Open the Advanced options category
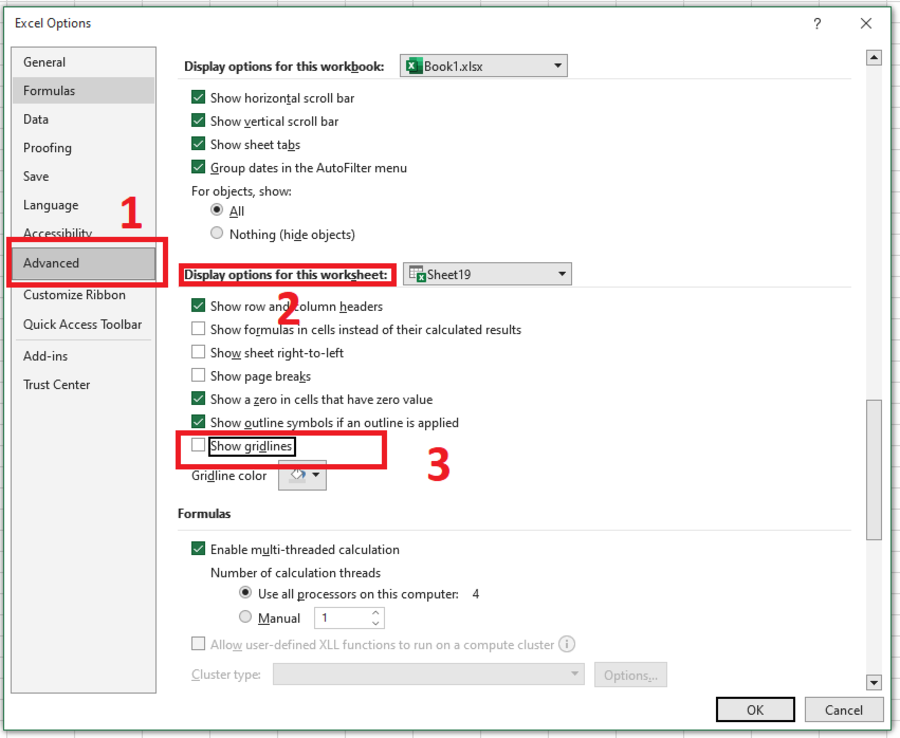 (83, 263)
